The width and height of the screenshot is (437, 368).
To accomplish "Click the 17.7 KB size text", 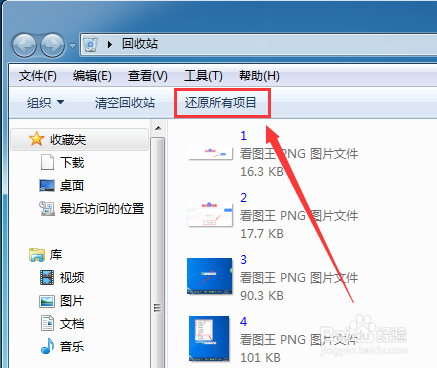I will (262, 234).
